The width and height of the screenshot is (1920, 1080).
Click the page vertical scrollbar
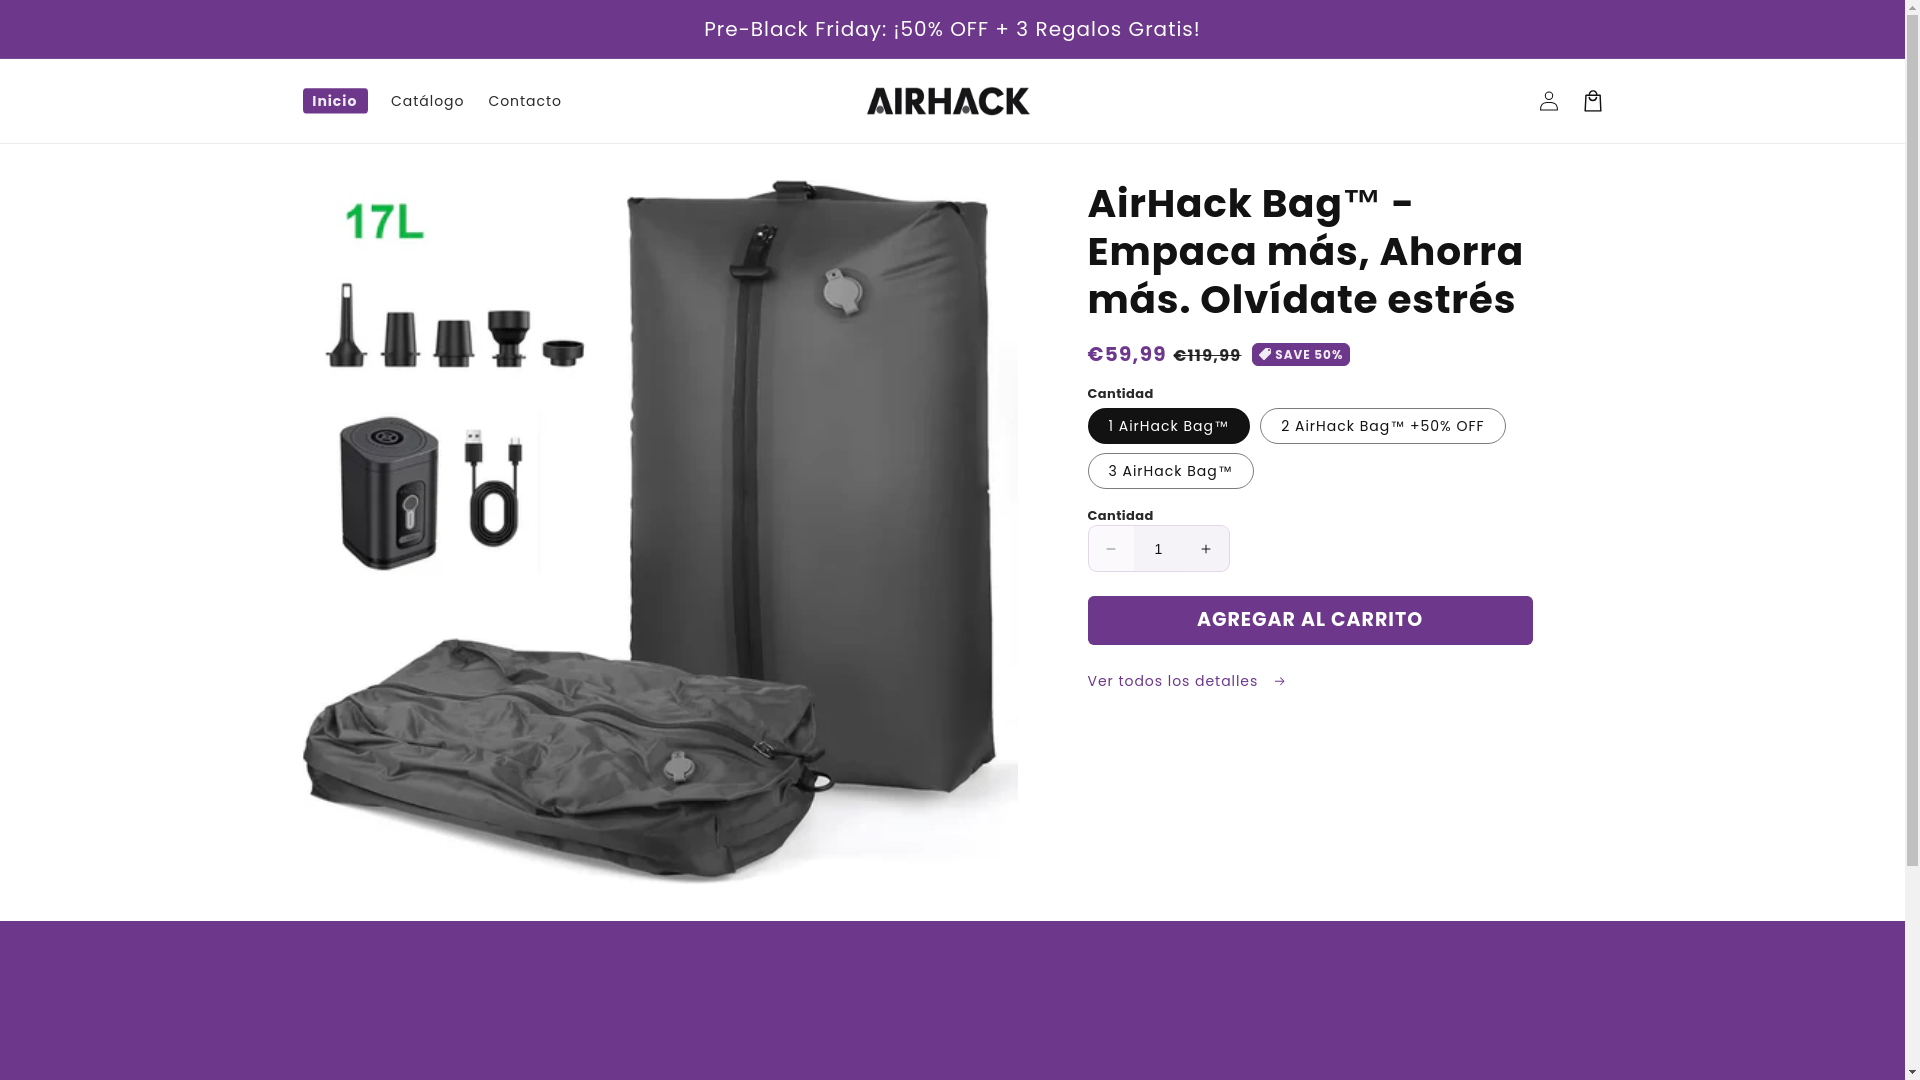click(x=1912, y=540)
